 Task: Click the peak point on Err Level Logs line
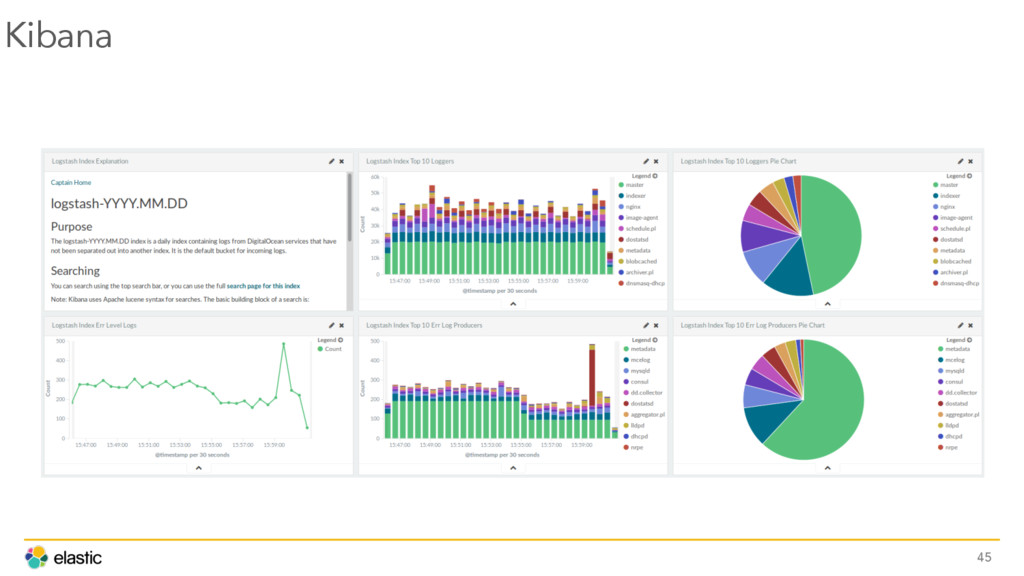point(283,344)
